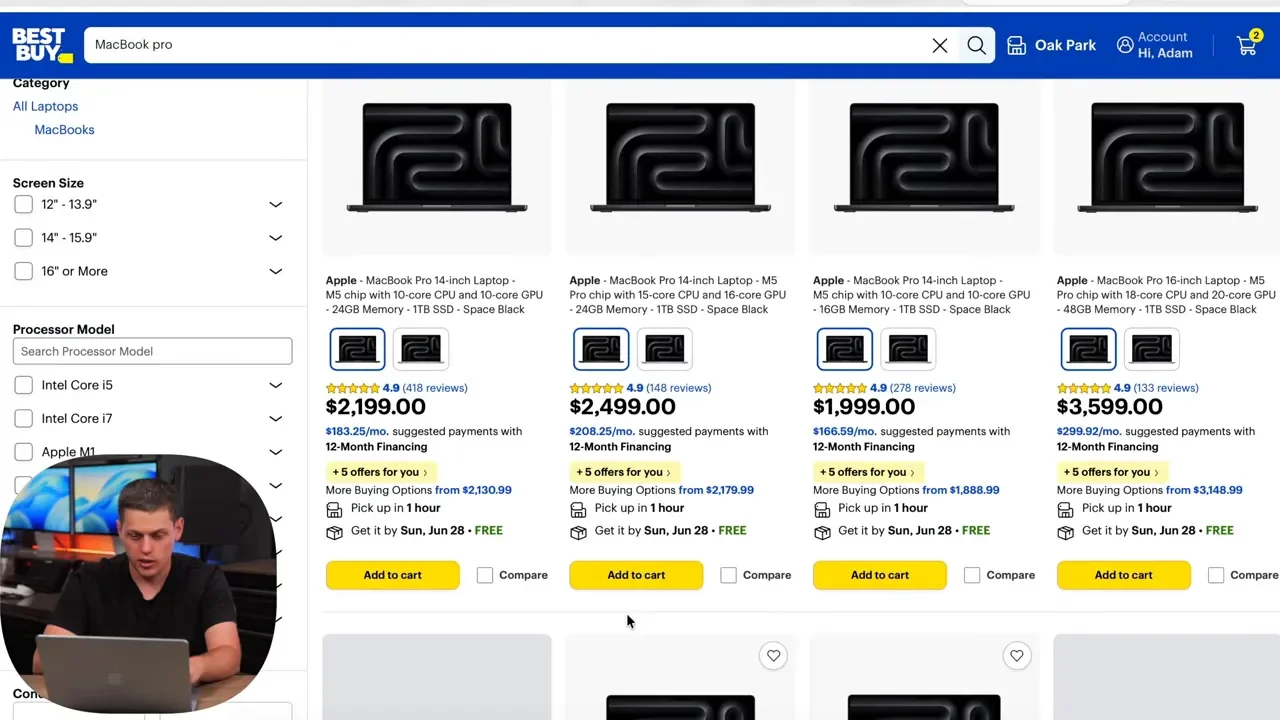This screenshot has width=1280, height=720.
Task: Tick Compare for the $2,199.00 MacBook
Action: coord(485,575)
